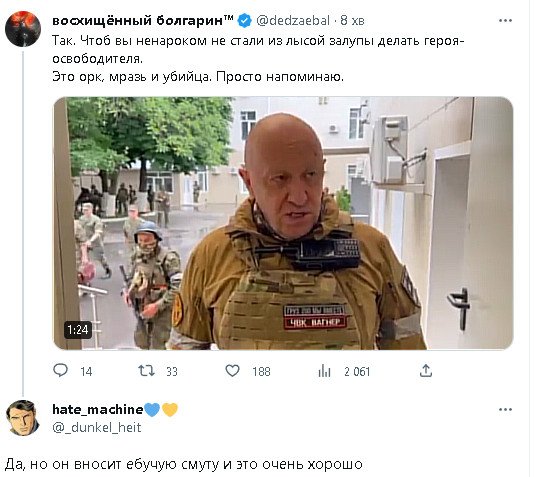Click the 2 061 views count
534x477 pixels.
click(x=357, y=371)
